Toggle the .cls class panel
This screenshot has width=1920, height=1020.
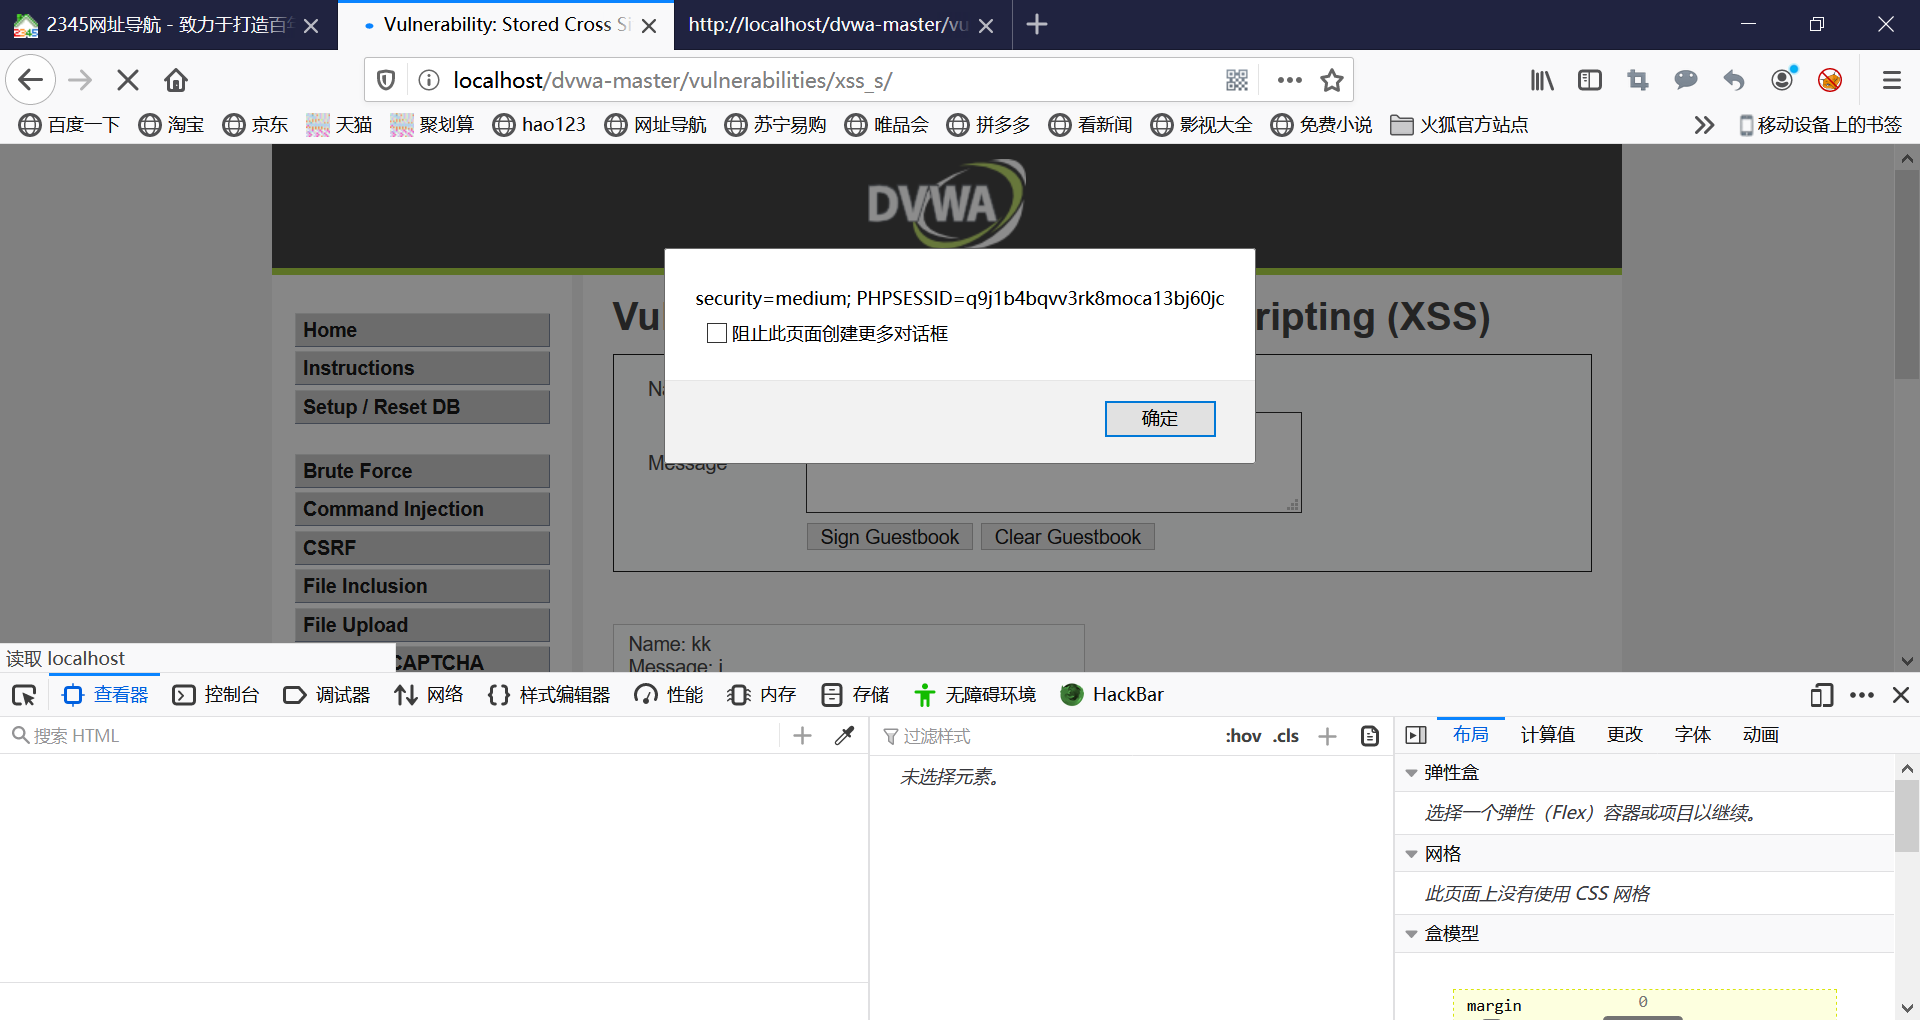(1286, 737)
